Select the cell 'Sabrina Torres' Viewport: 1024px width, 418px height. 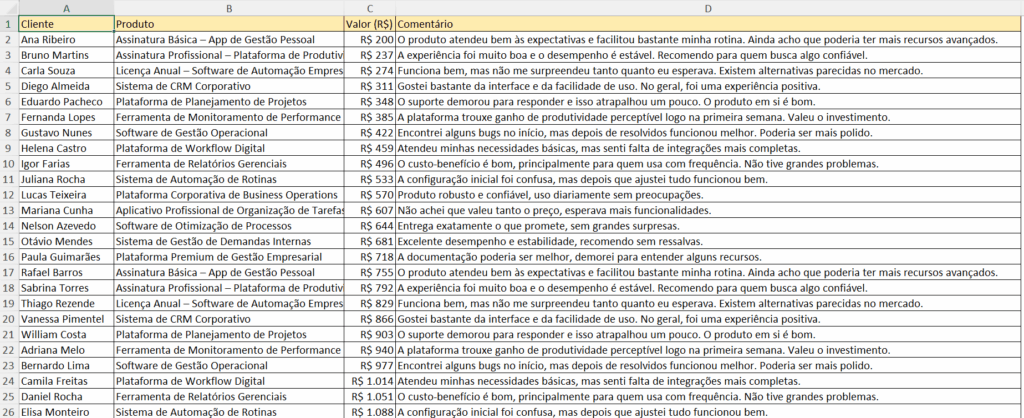[67, 287]
